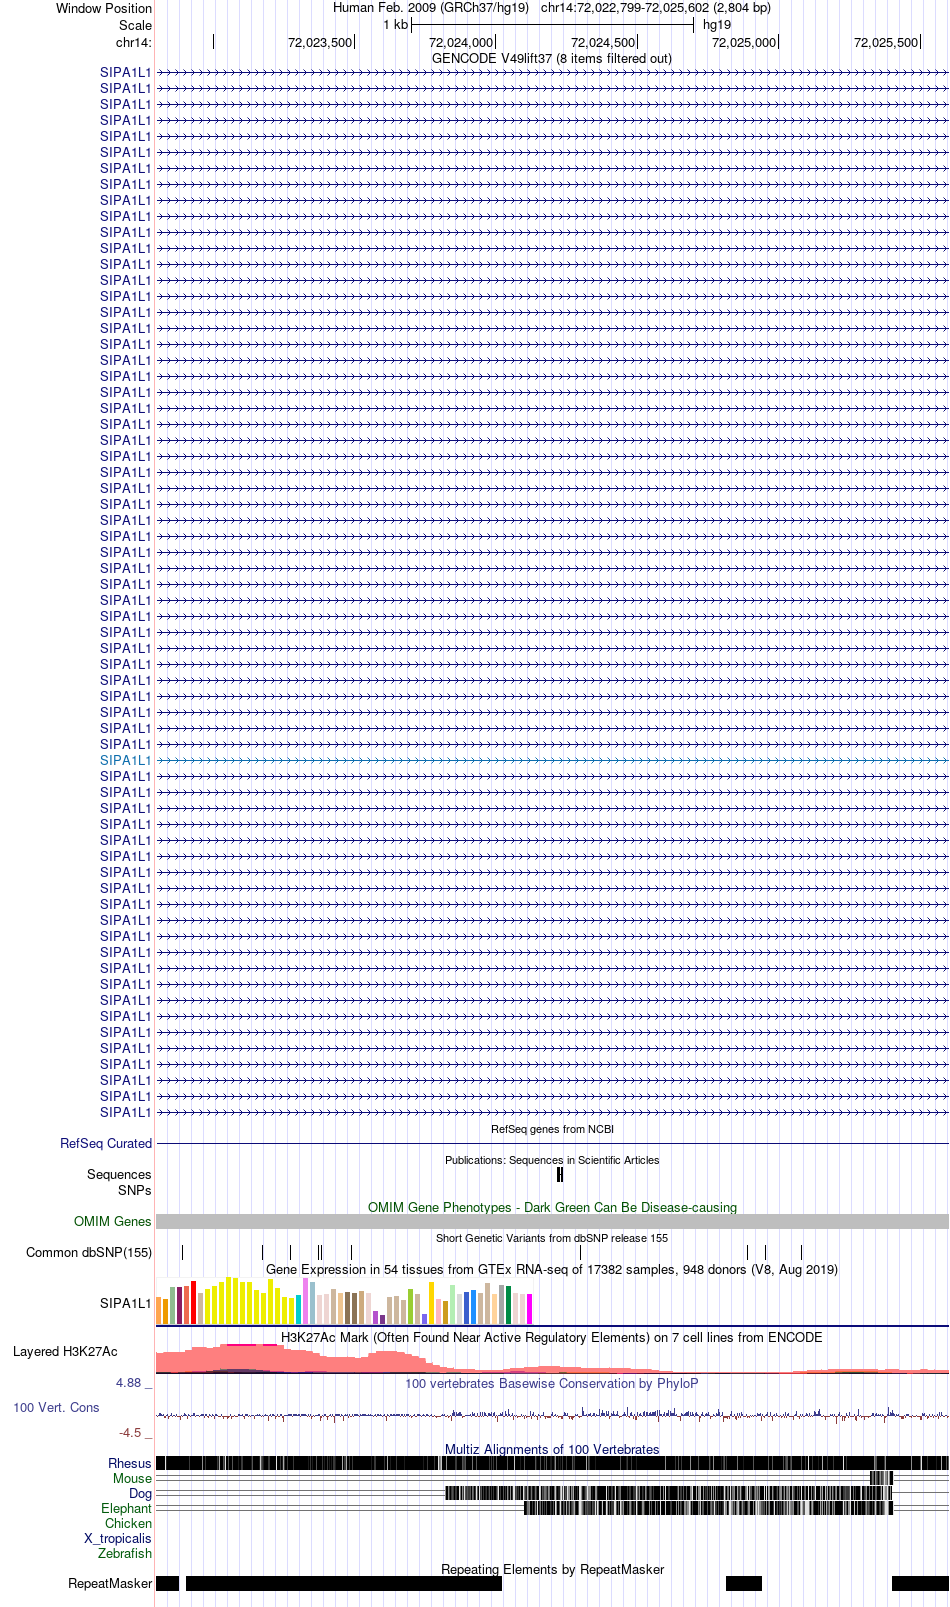Click the RefSeq Curated track label
The height and width of the screenshot is (1607, 950).
coord(106,1143)
